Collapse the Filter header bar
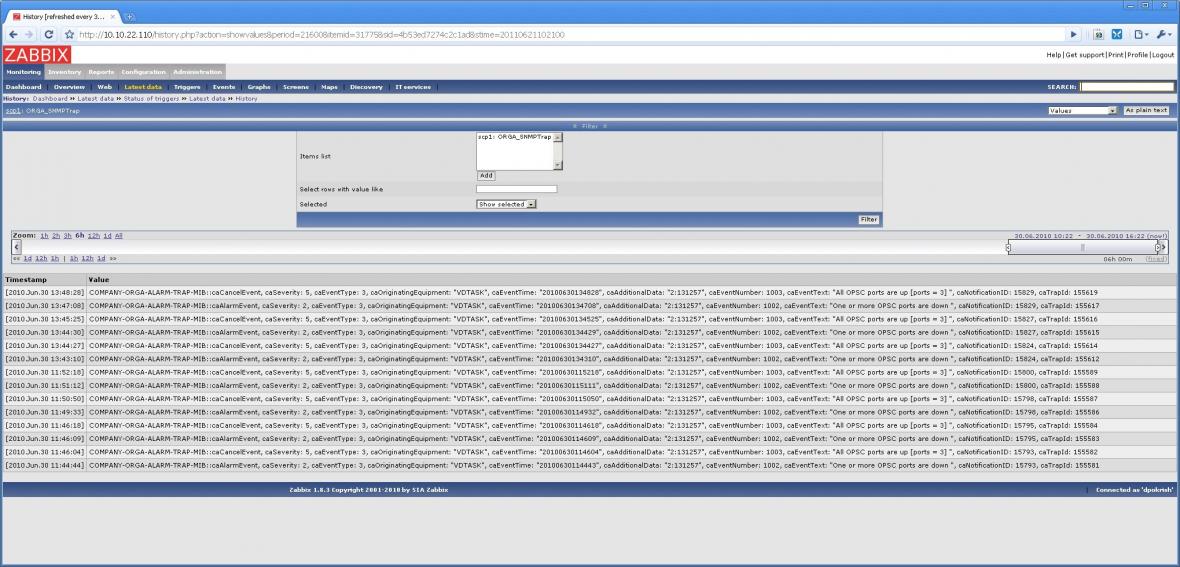The height and width of the screenshot is (567, 1180). coord(590,126)
